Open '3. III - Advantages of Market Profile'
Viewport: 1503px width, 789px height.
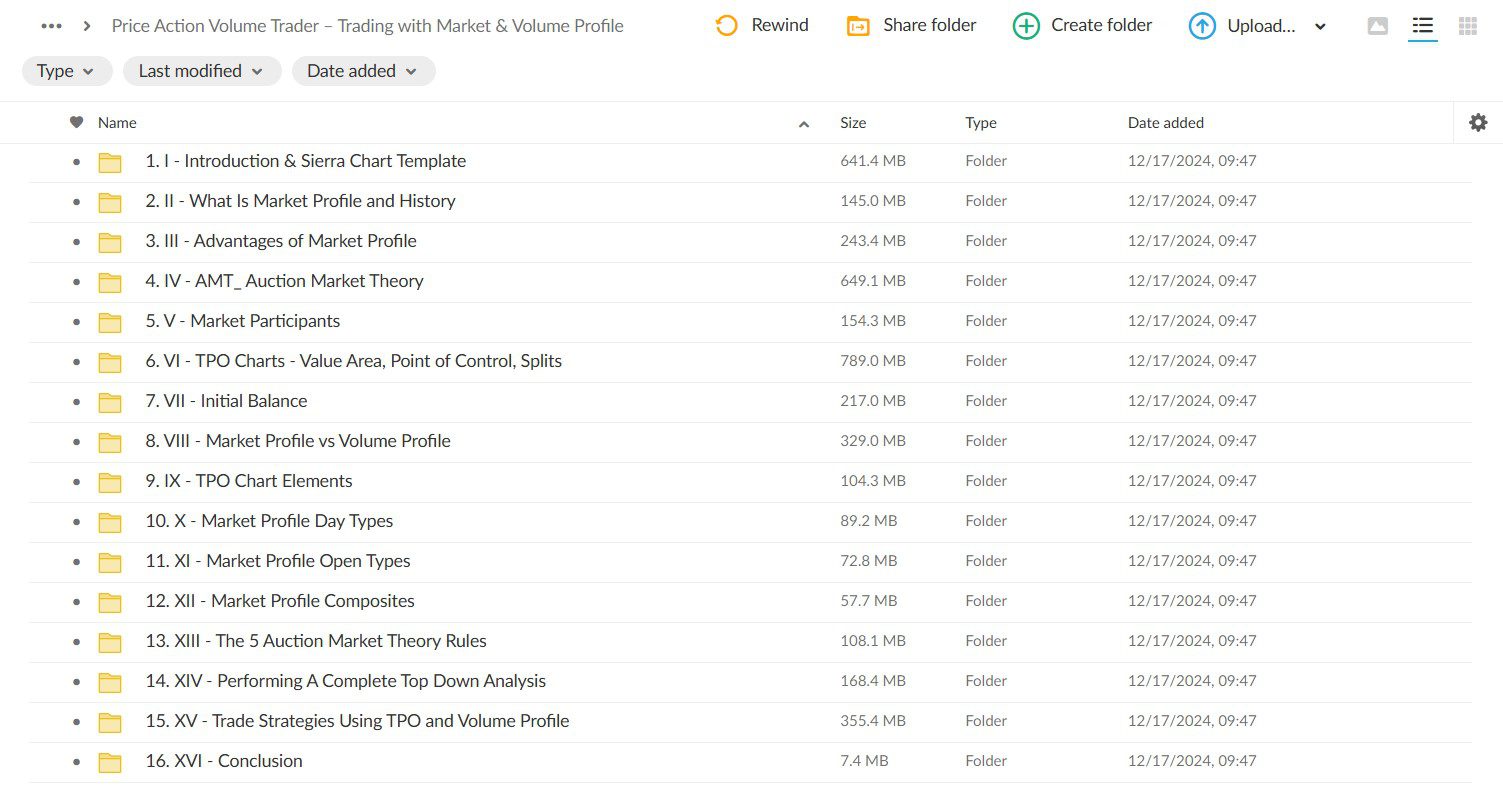tap(281, 241)
